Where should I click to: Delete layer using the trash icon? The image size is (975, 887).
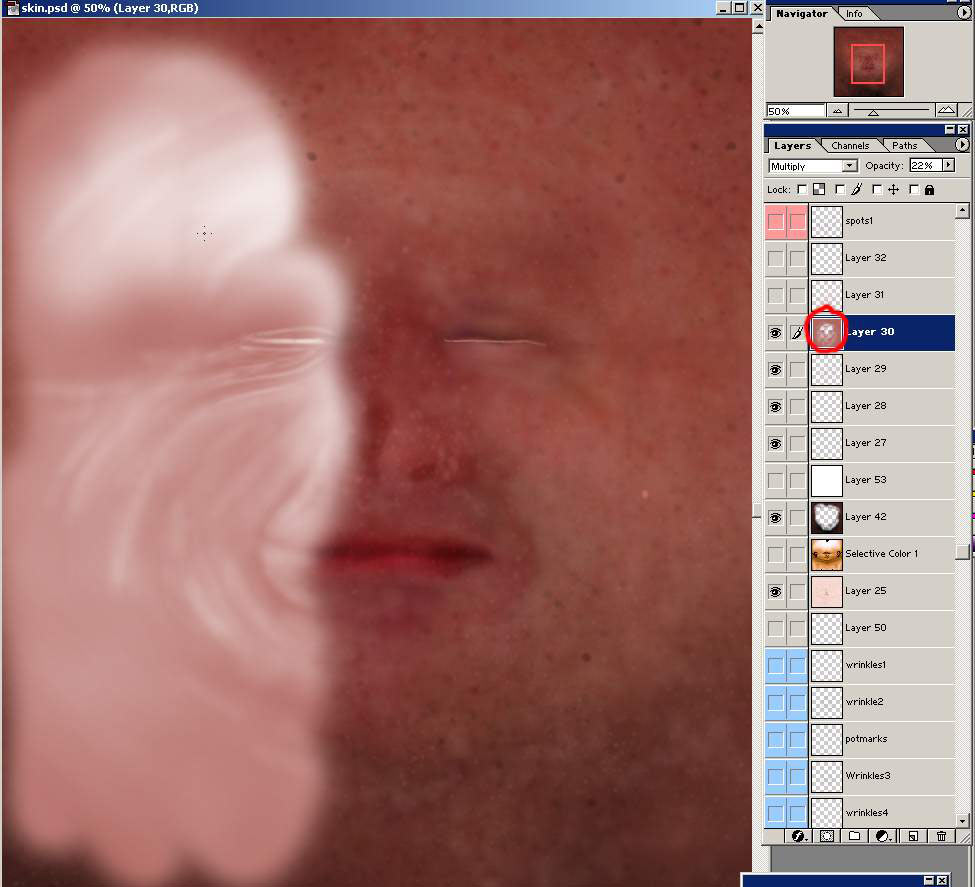941,835
